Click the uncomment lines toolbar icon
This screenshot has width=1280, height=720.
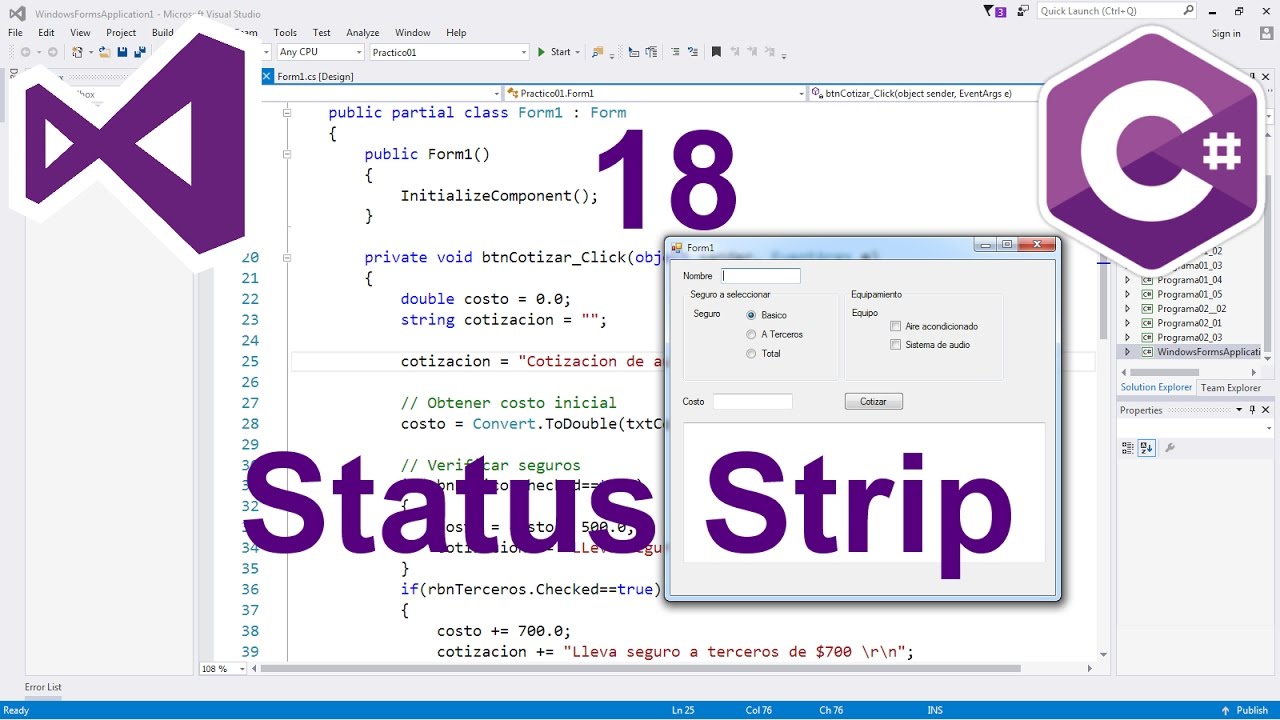[693, 52]
